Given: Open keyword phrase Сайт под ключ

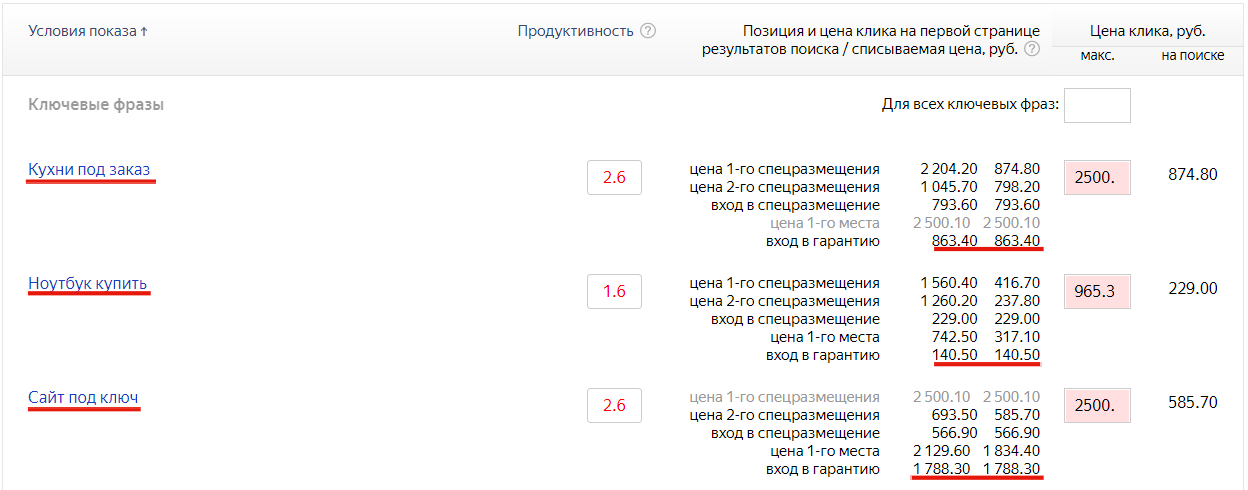Looking at the screenshot, I should pos(83,398).
